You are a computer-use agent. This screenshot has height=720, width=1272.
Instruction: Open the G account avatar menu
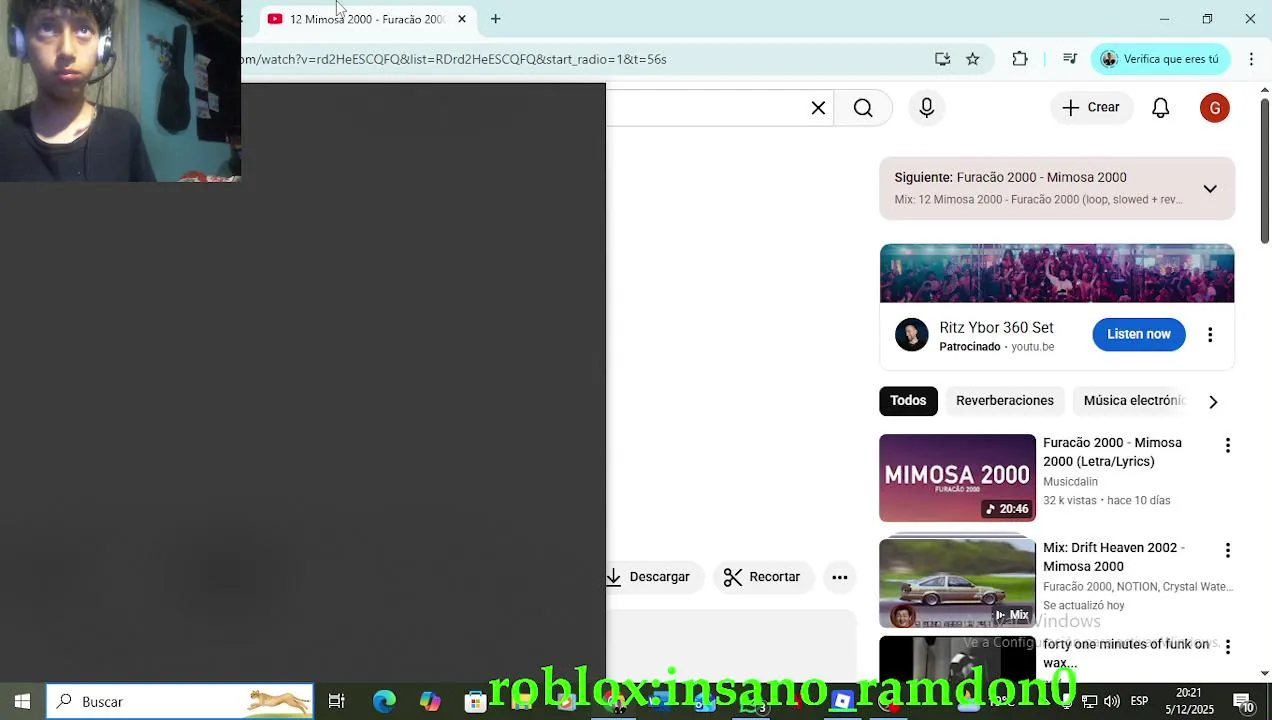coord(1215,108)
